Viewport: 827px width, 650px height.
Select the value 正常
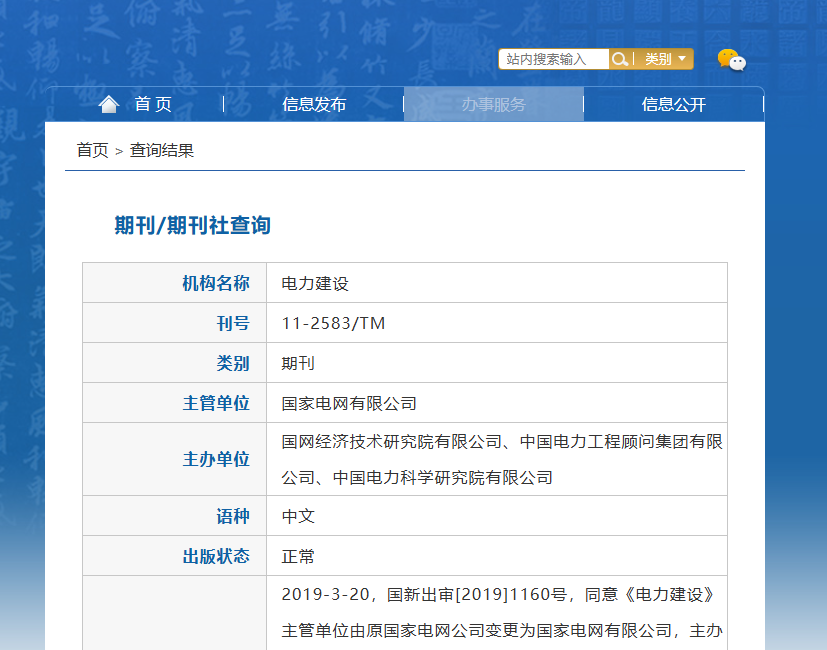(298, 556)
